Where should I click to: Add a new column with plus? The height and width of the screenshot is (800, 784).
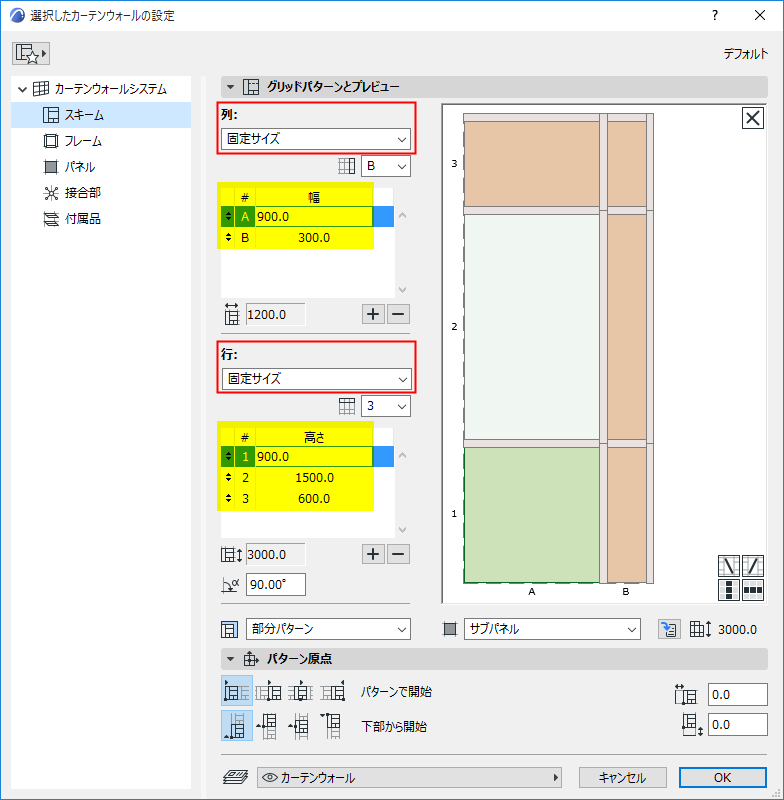(373, 314)
